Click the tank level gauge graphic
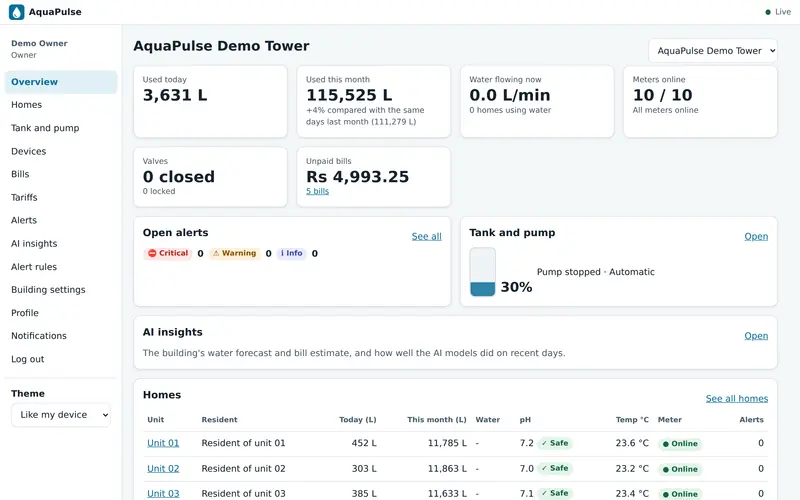The height and width of the screenshot is (500, 800). [483, 272]
